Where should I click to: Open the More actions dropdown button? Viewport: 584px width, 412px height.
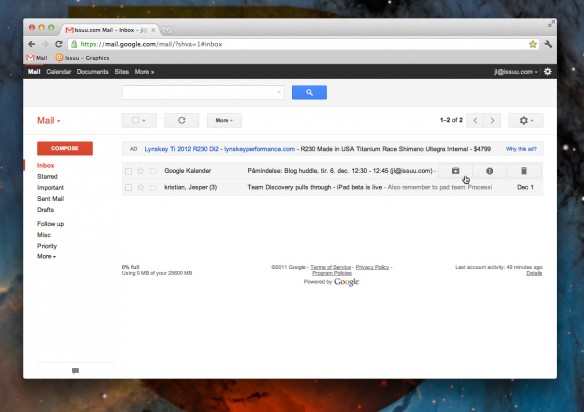pos(224,120)
